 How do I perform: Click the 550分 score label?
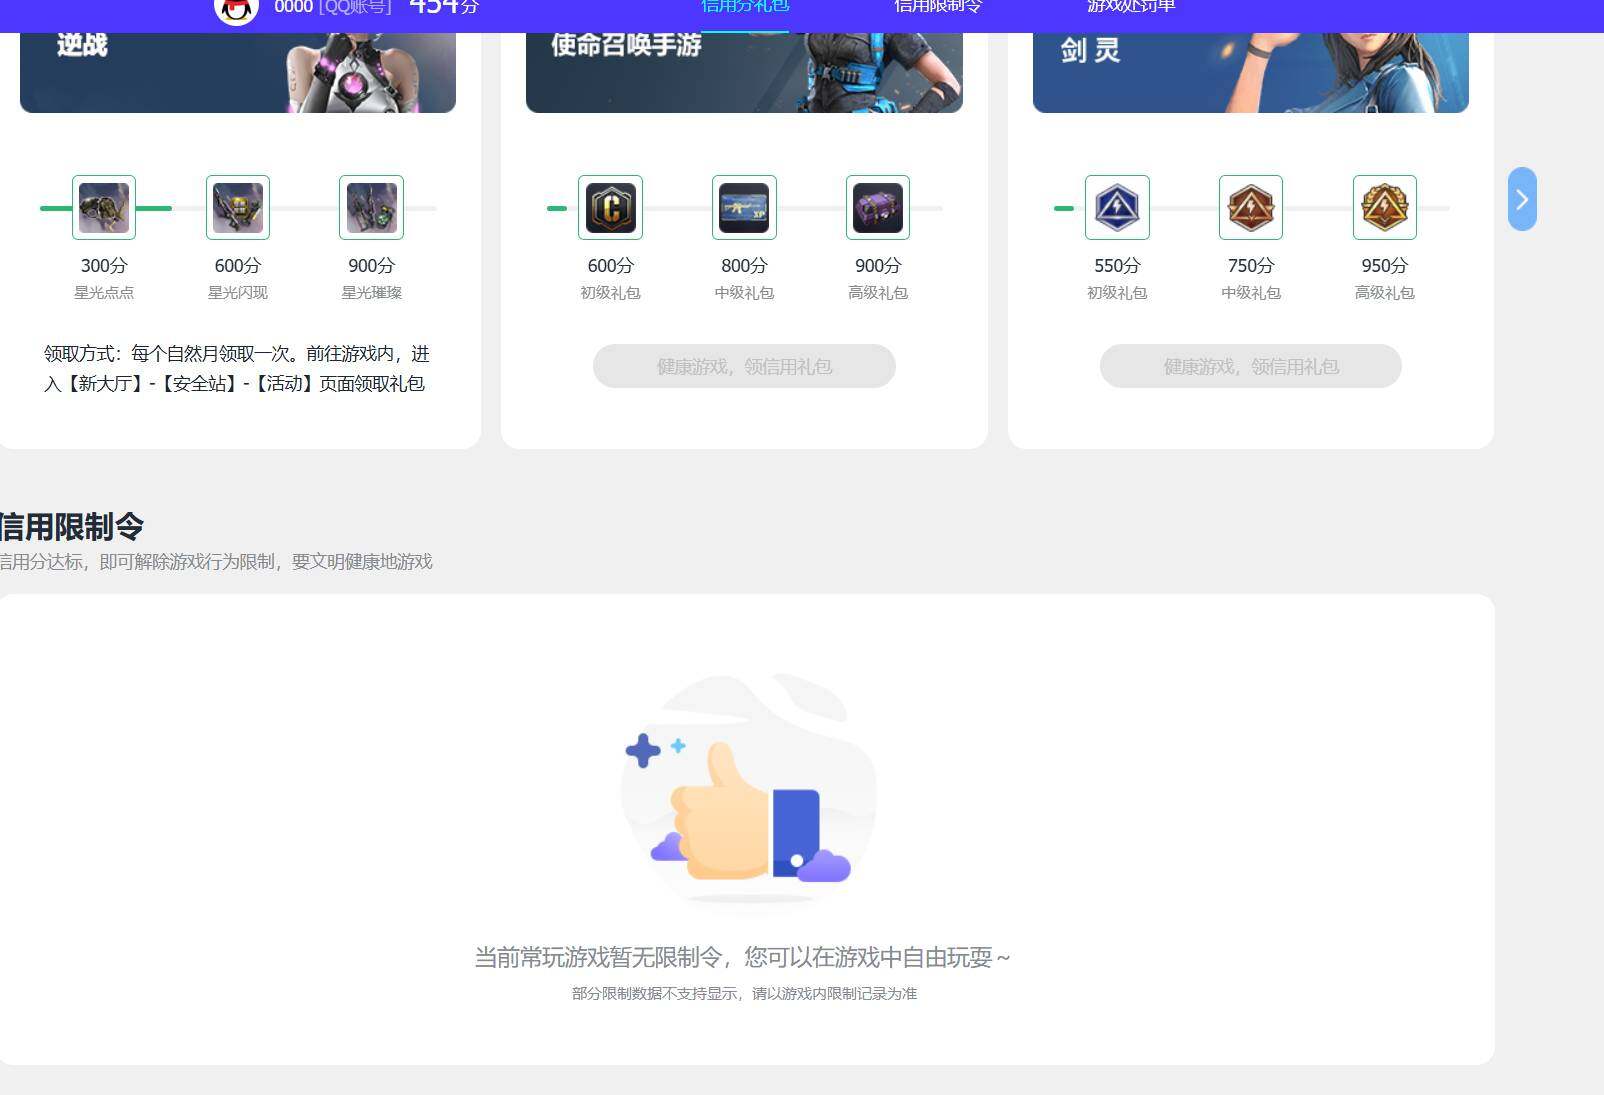[x=1117, y=265]
